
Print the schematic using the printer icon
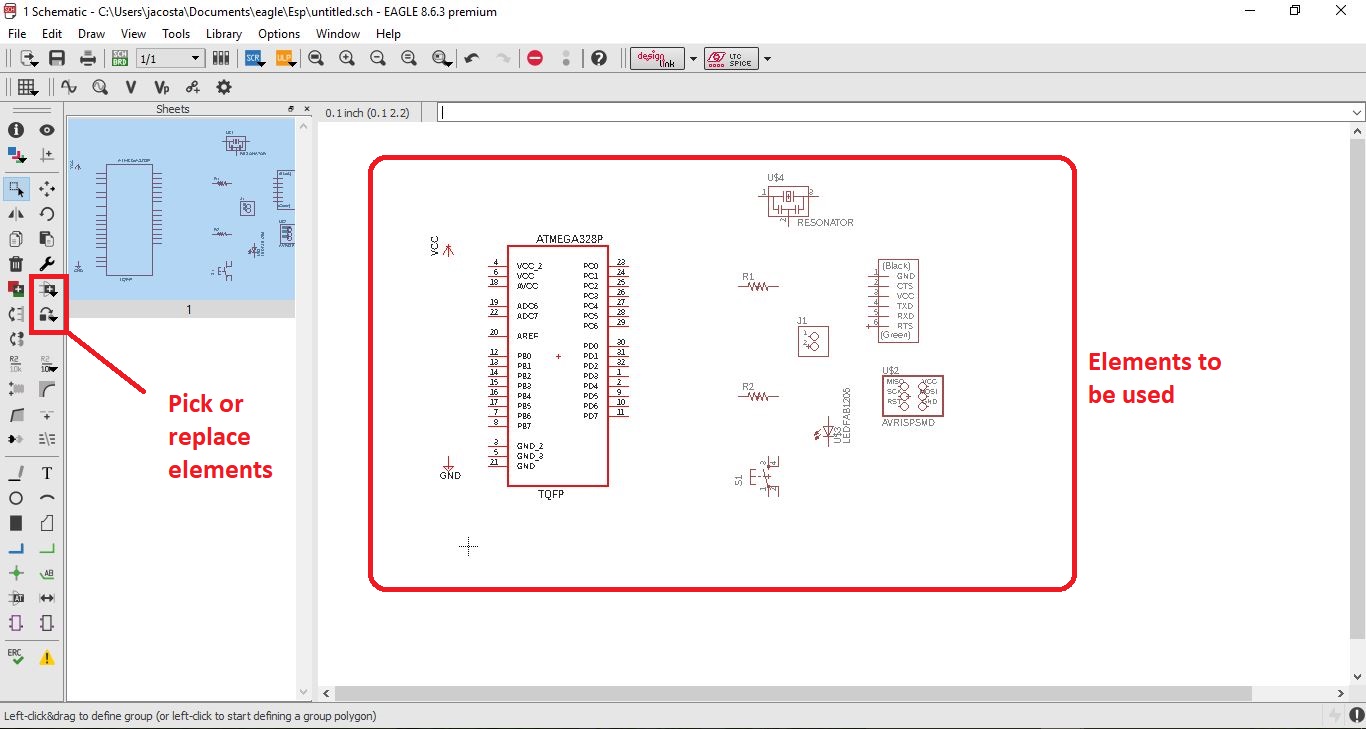tap(88, 58)
